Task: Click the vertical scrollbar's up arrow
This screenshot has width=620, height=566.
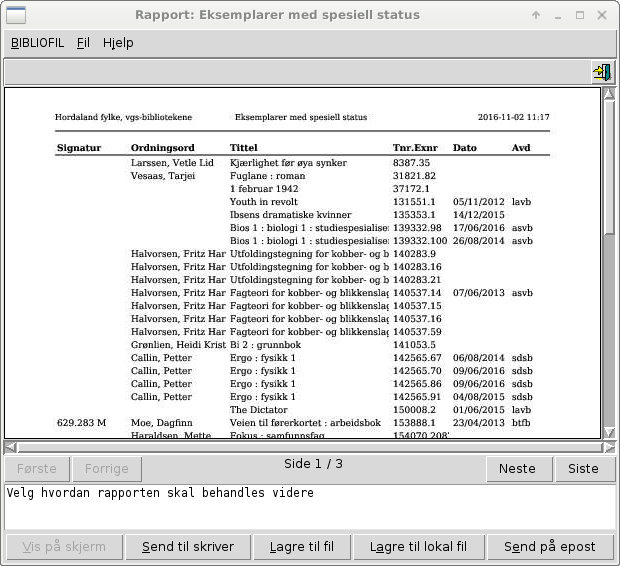Action: (x=609, y=94)
